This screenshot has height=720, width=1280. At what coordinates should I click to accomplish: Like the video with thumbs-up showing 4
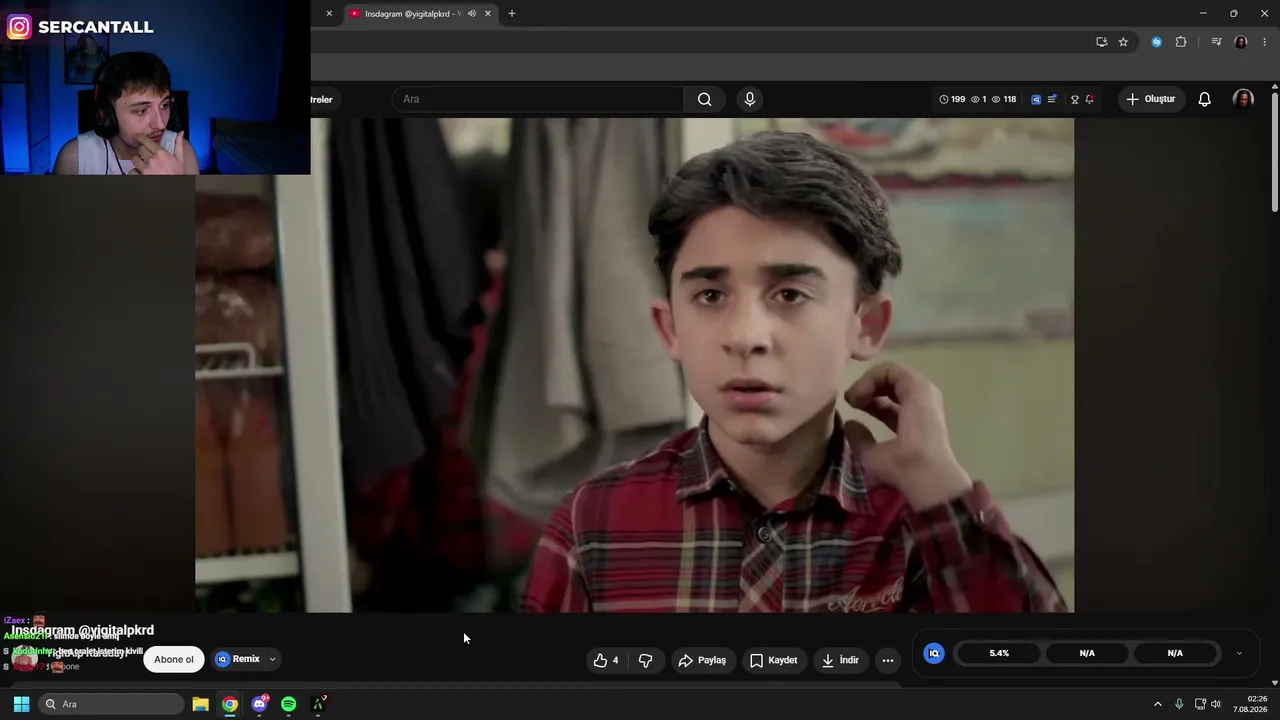[606, 660]
